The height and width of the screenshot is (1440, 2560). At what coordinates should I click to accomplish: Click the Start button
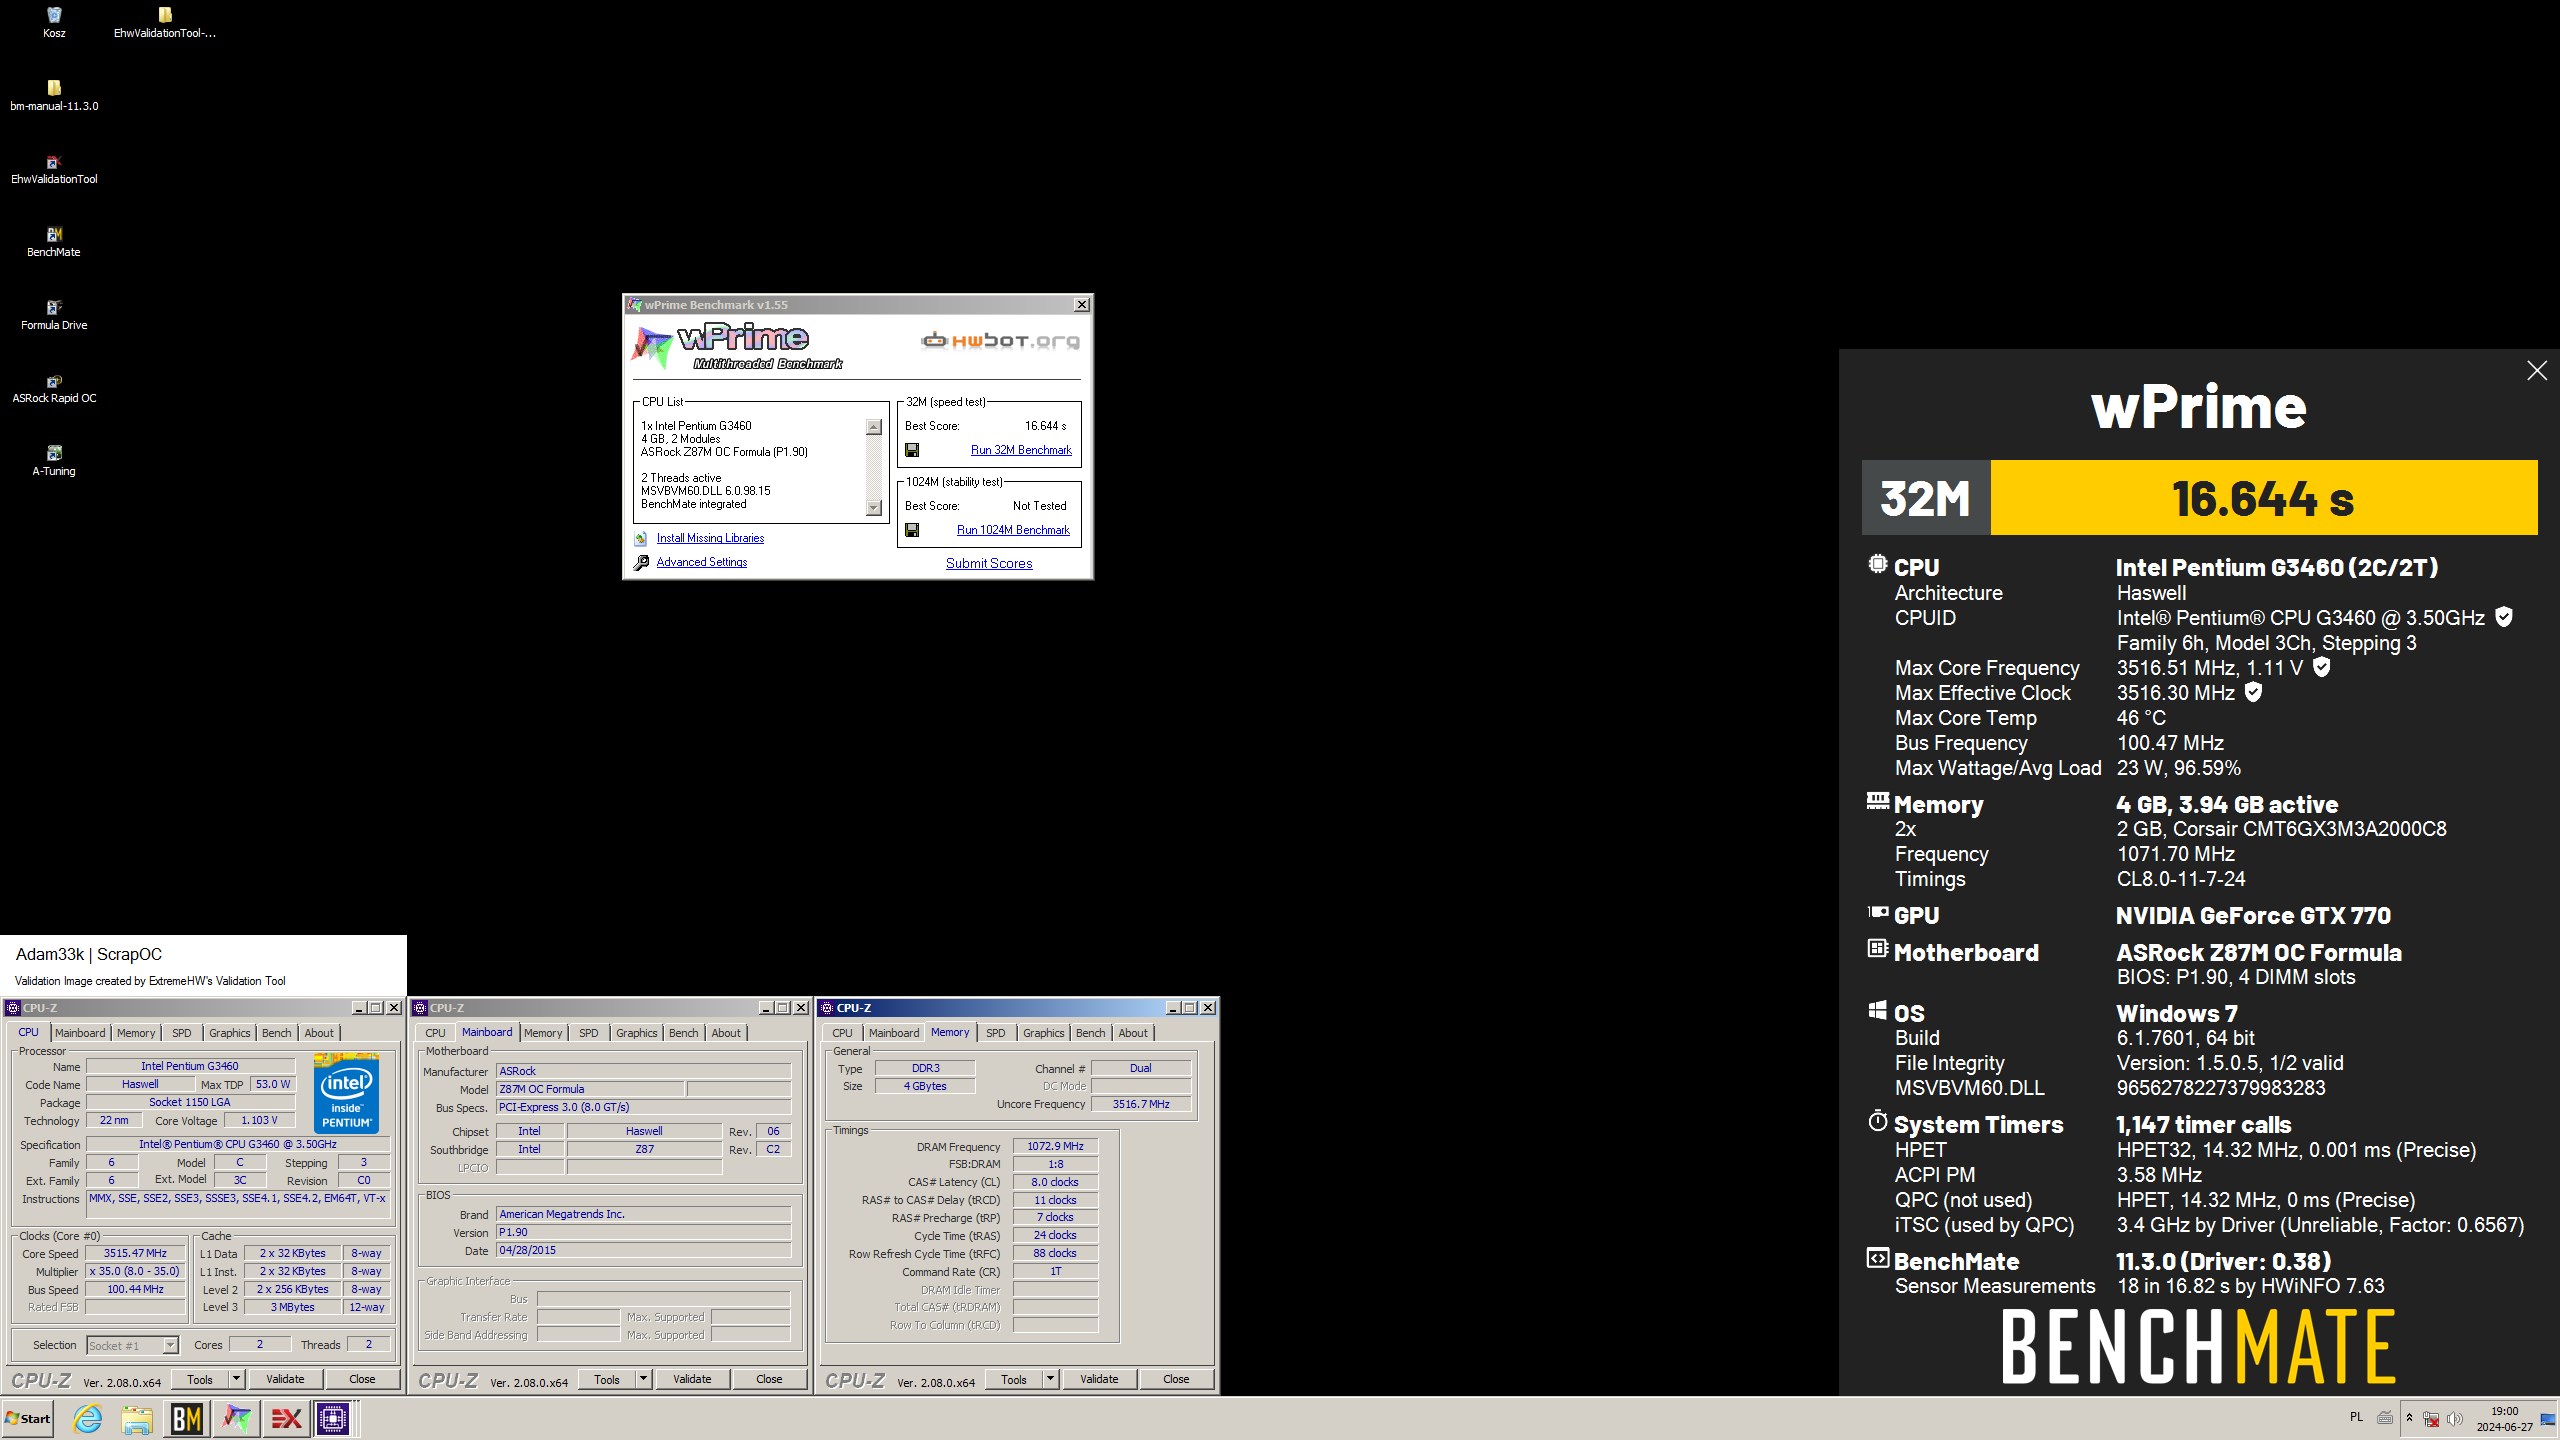(x=28, y=1418)
